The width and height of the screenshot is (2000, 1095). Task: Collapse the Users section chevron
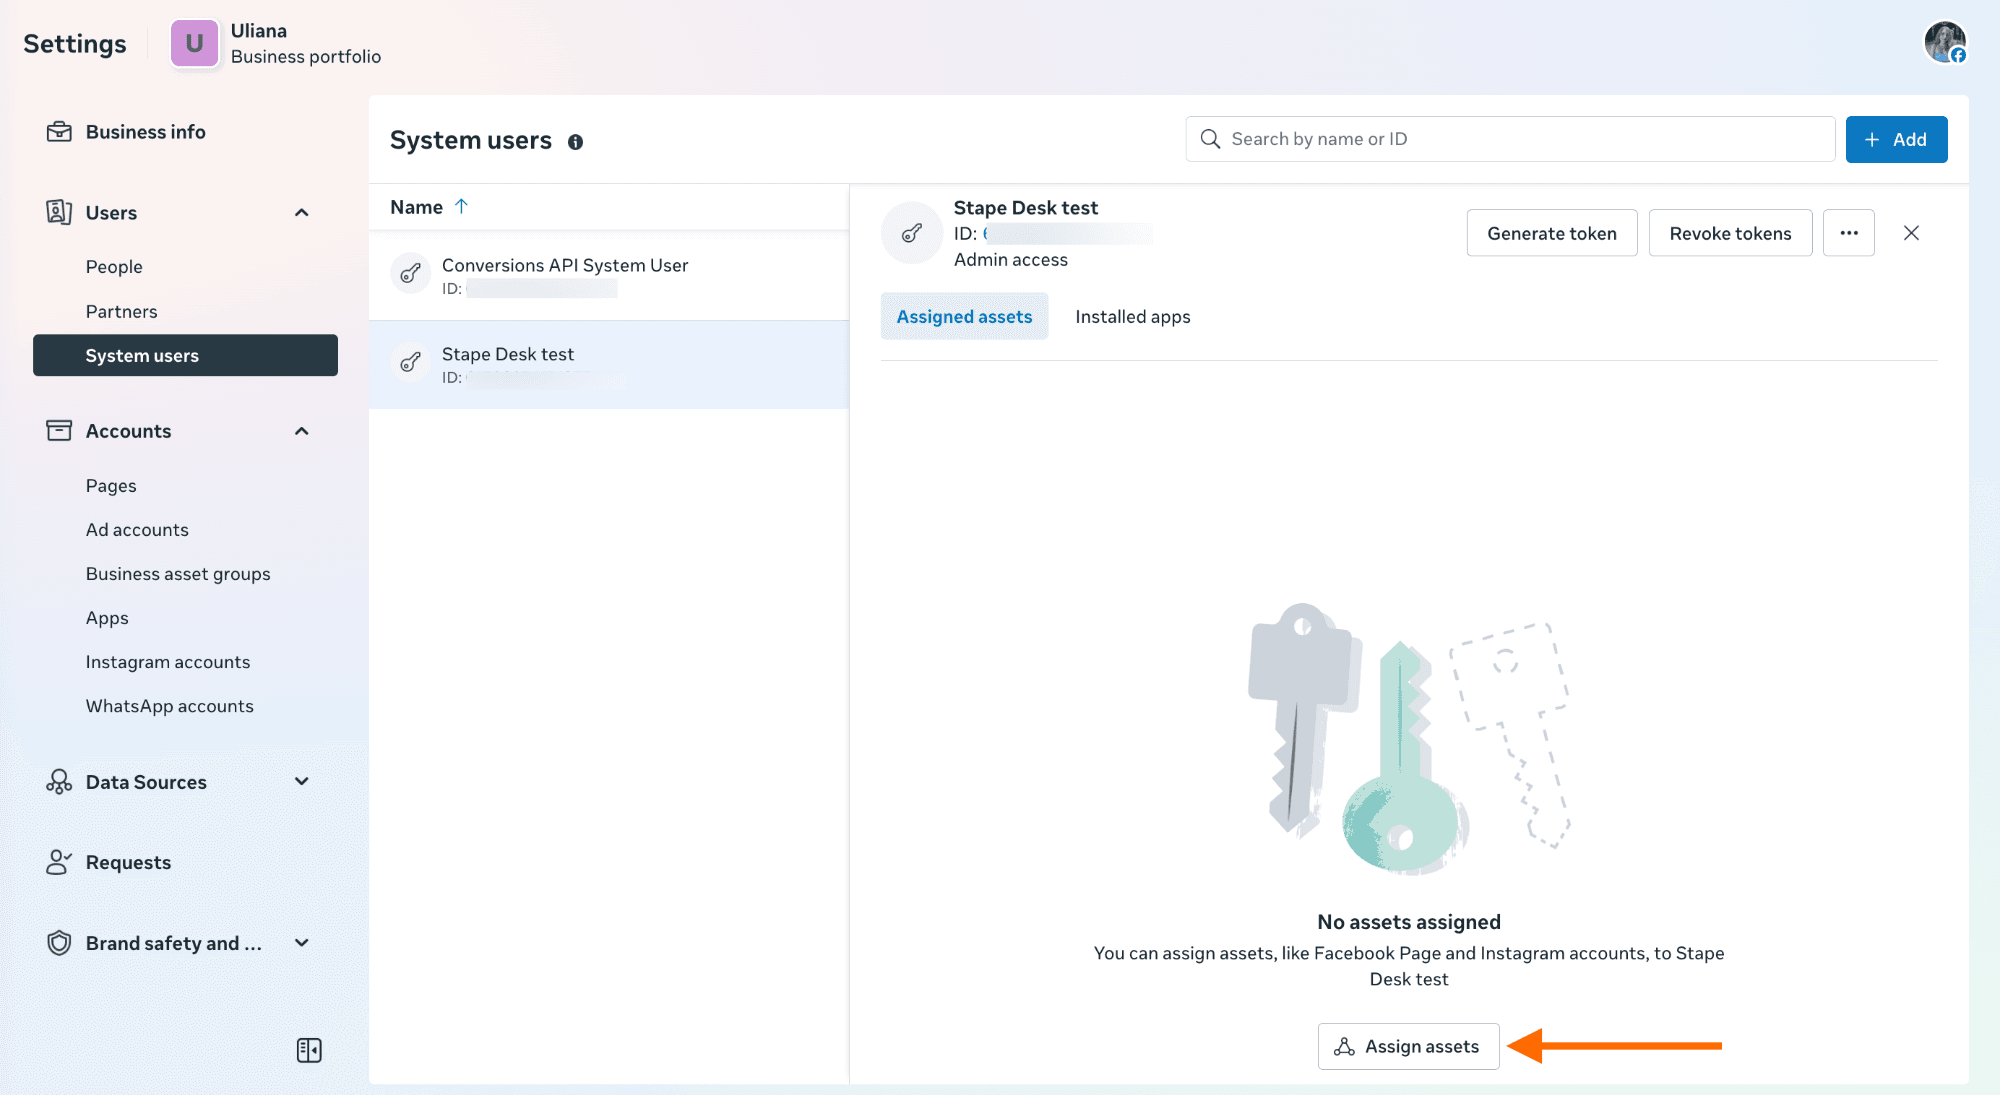tap(301, 212)
